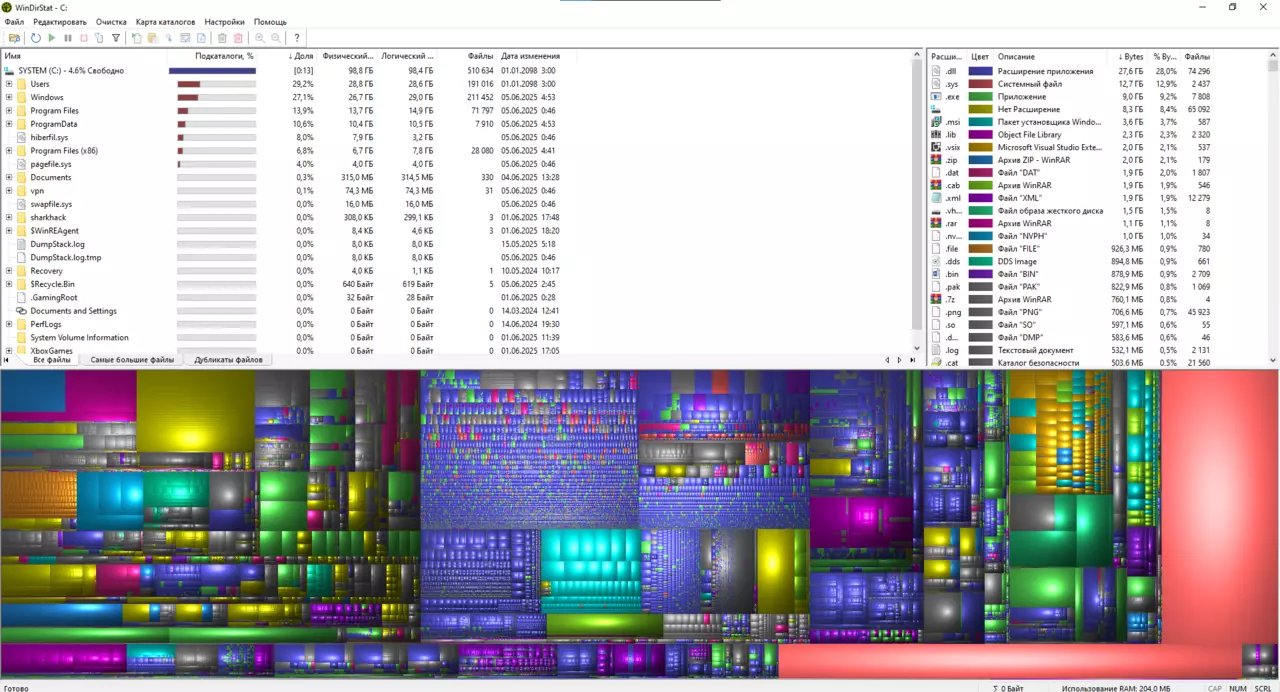Expand the Users folder node
1280x692 pixels.
point(9,84)
